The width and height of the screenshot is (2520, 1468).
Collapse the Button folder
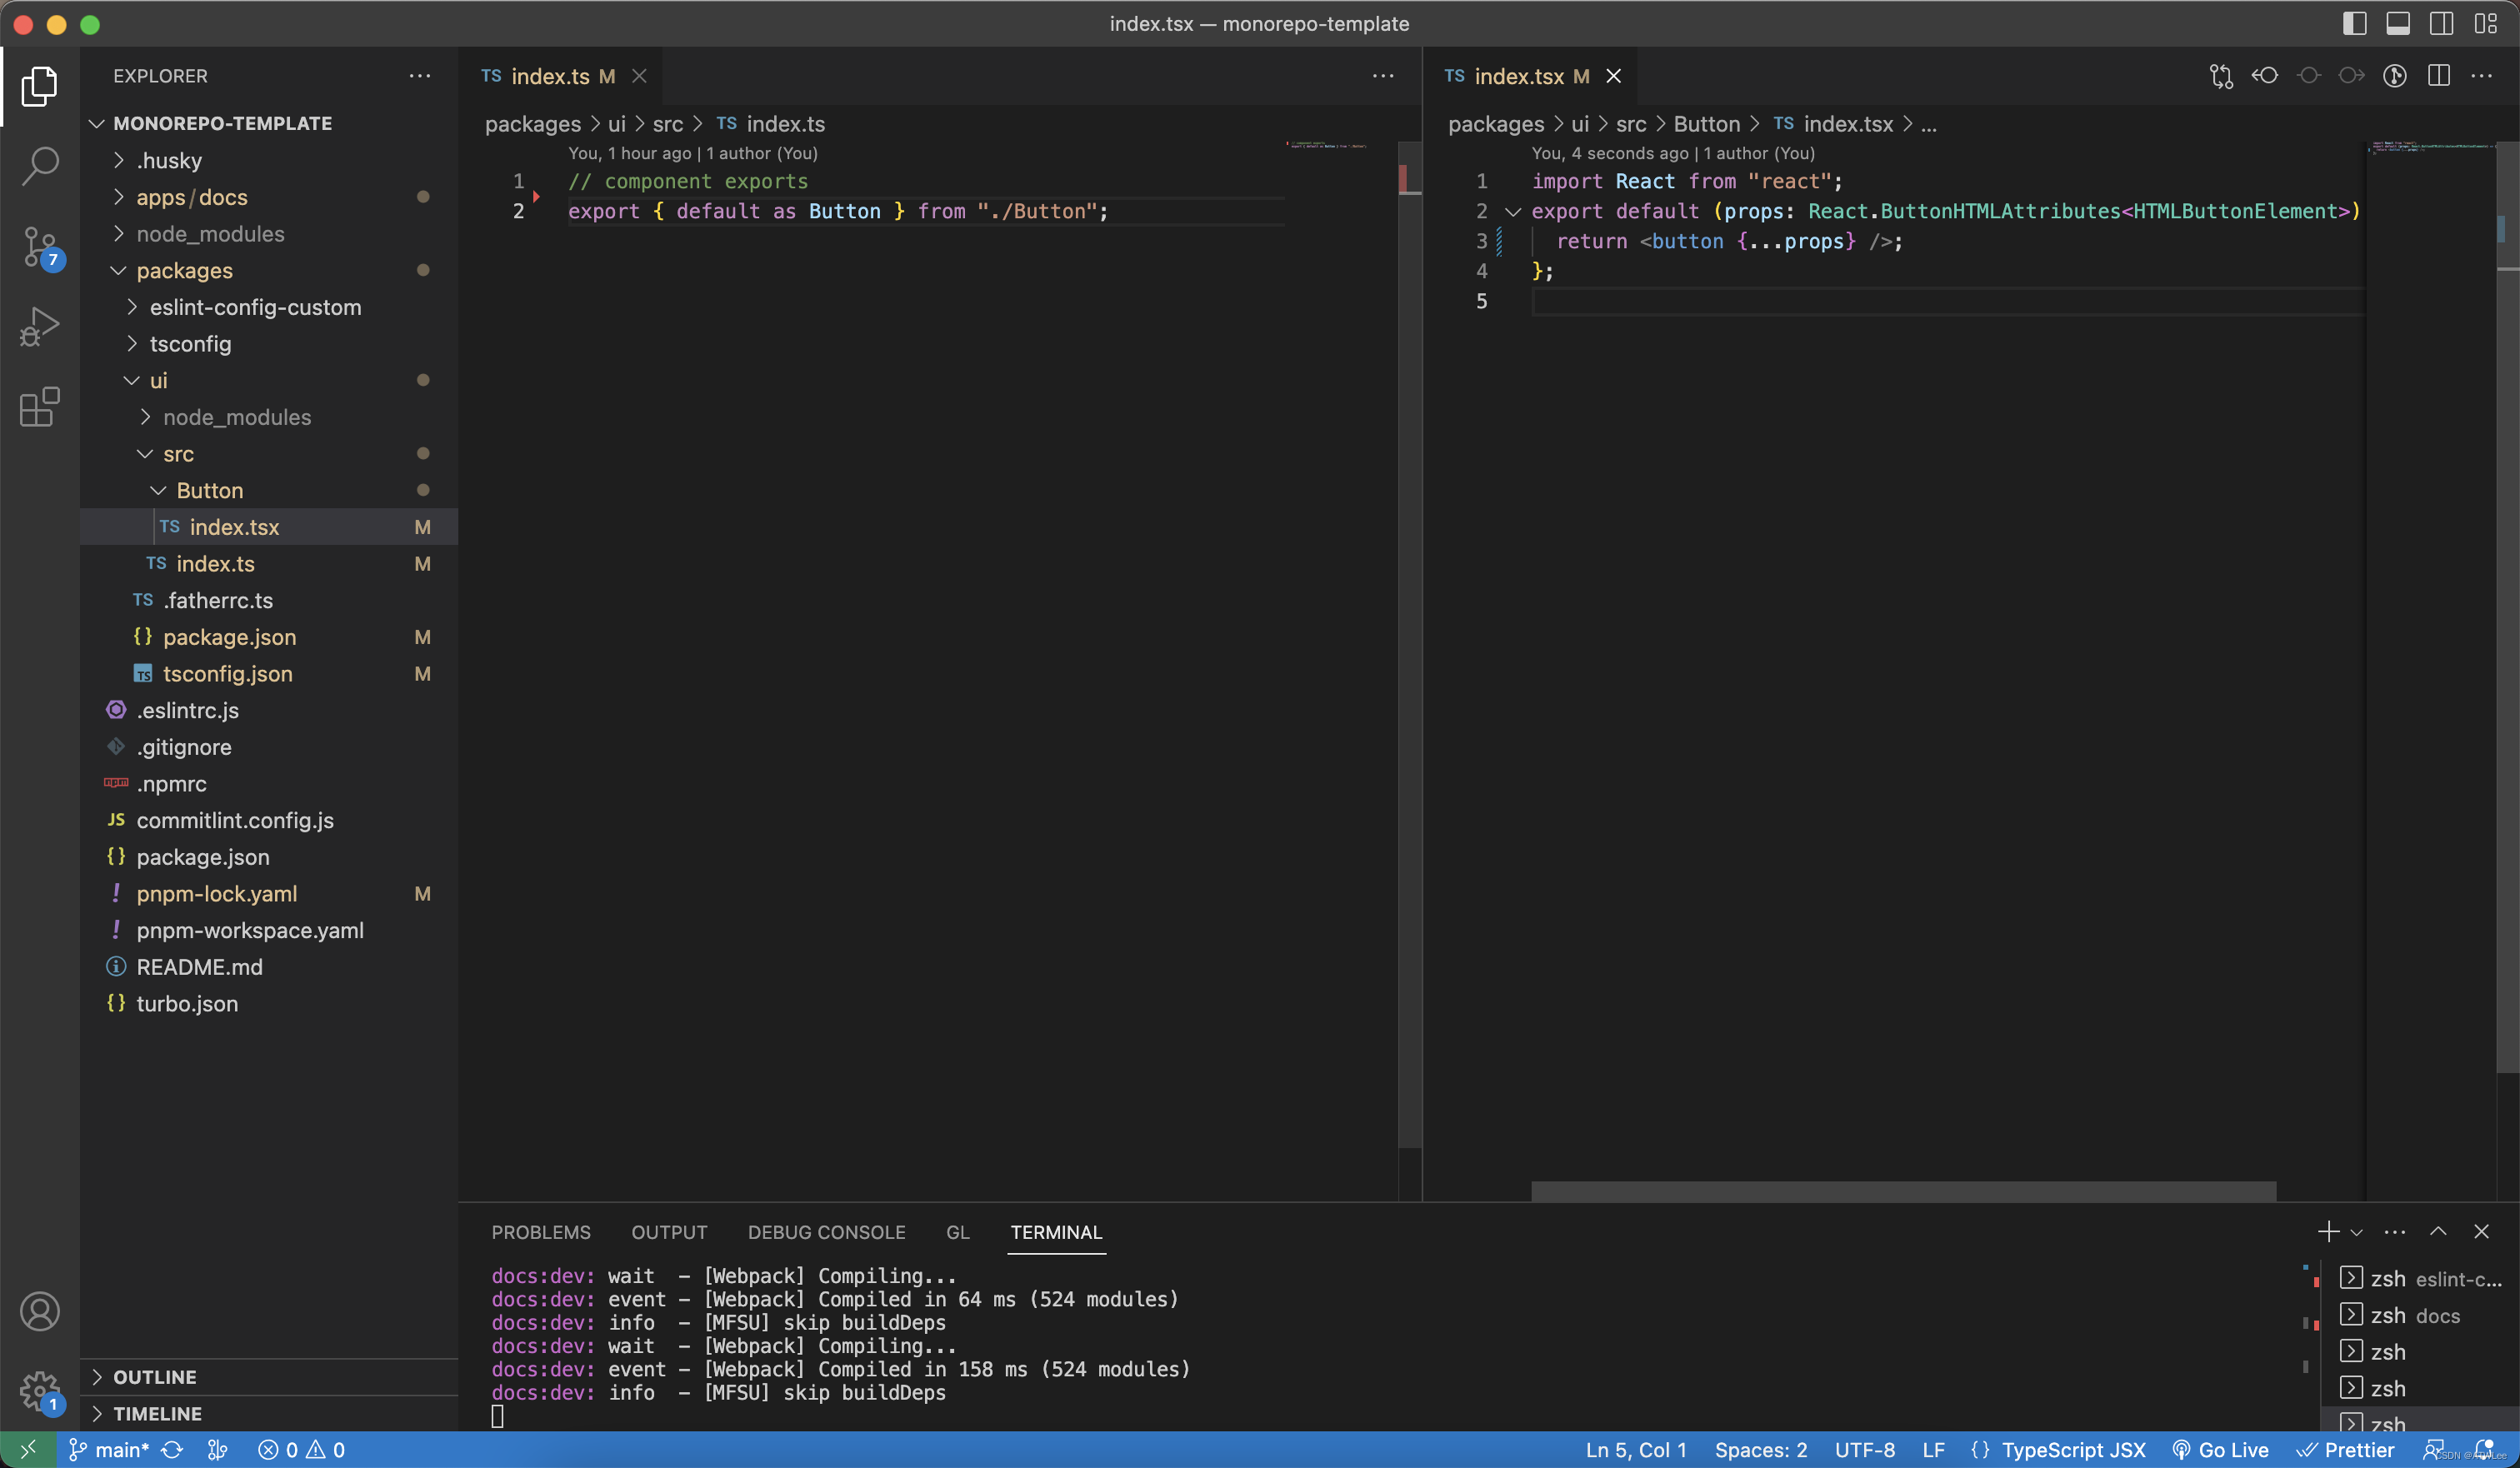[269, 490]
